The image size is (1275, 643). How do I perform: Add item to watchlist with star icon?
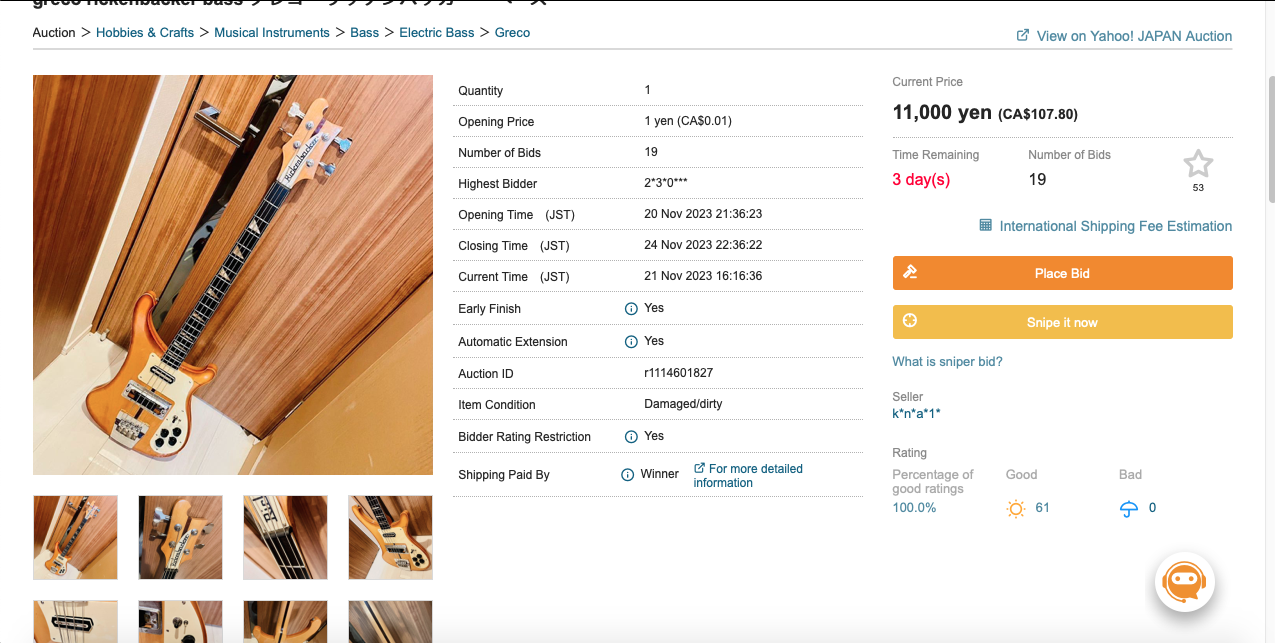1198,164
